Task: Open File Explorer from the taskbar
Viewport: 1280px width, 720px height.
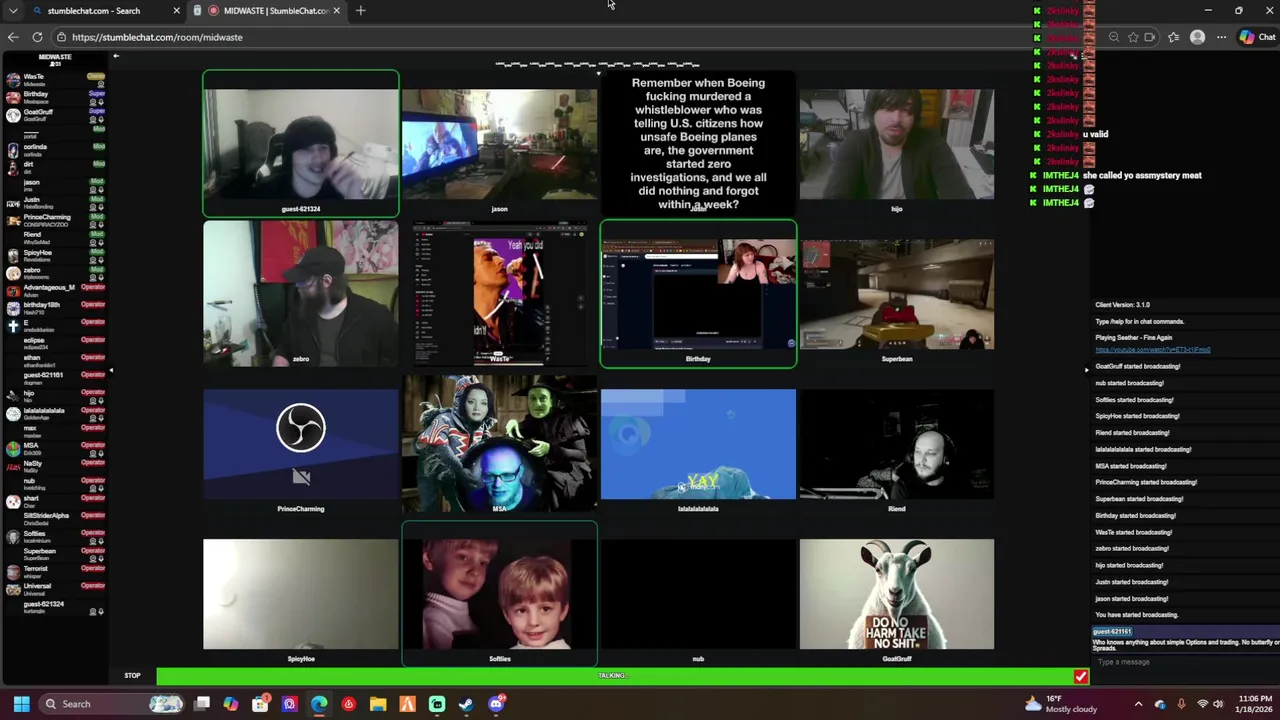Action: point(378,704)
